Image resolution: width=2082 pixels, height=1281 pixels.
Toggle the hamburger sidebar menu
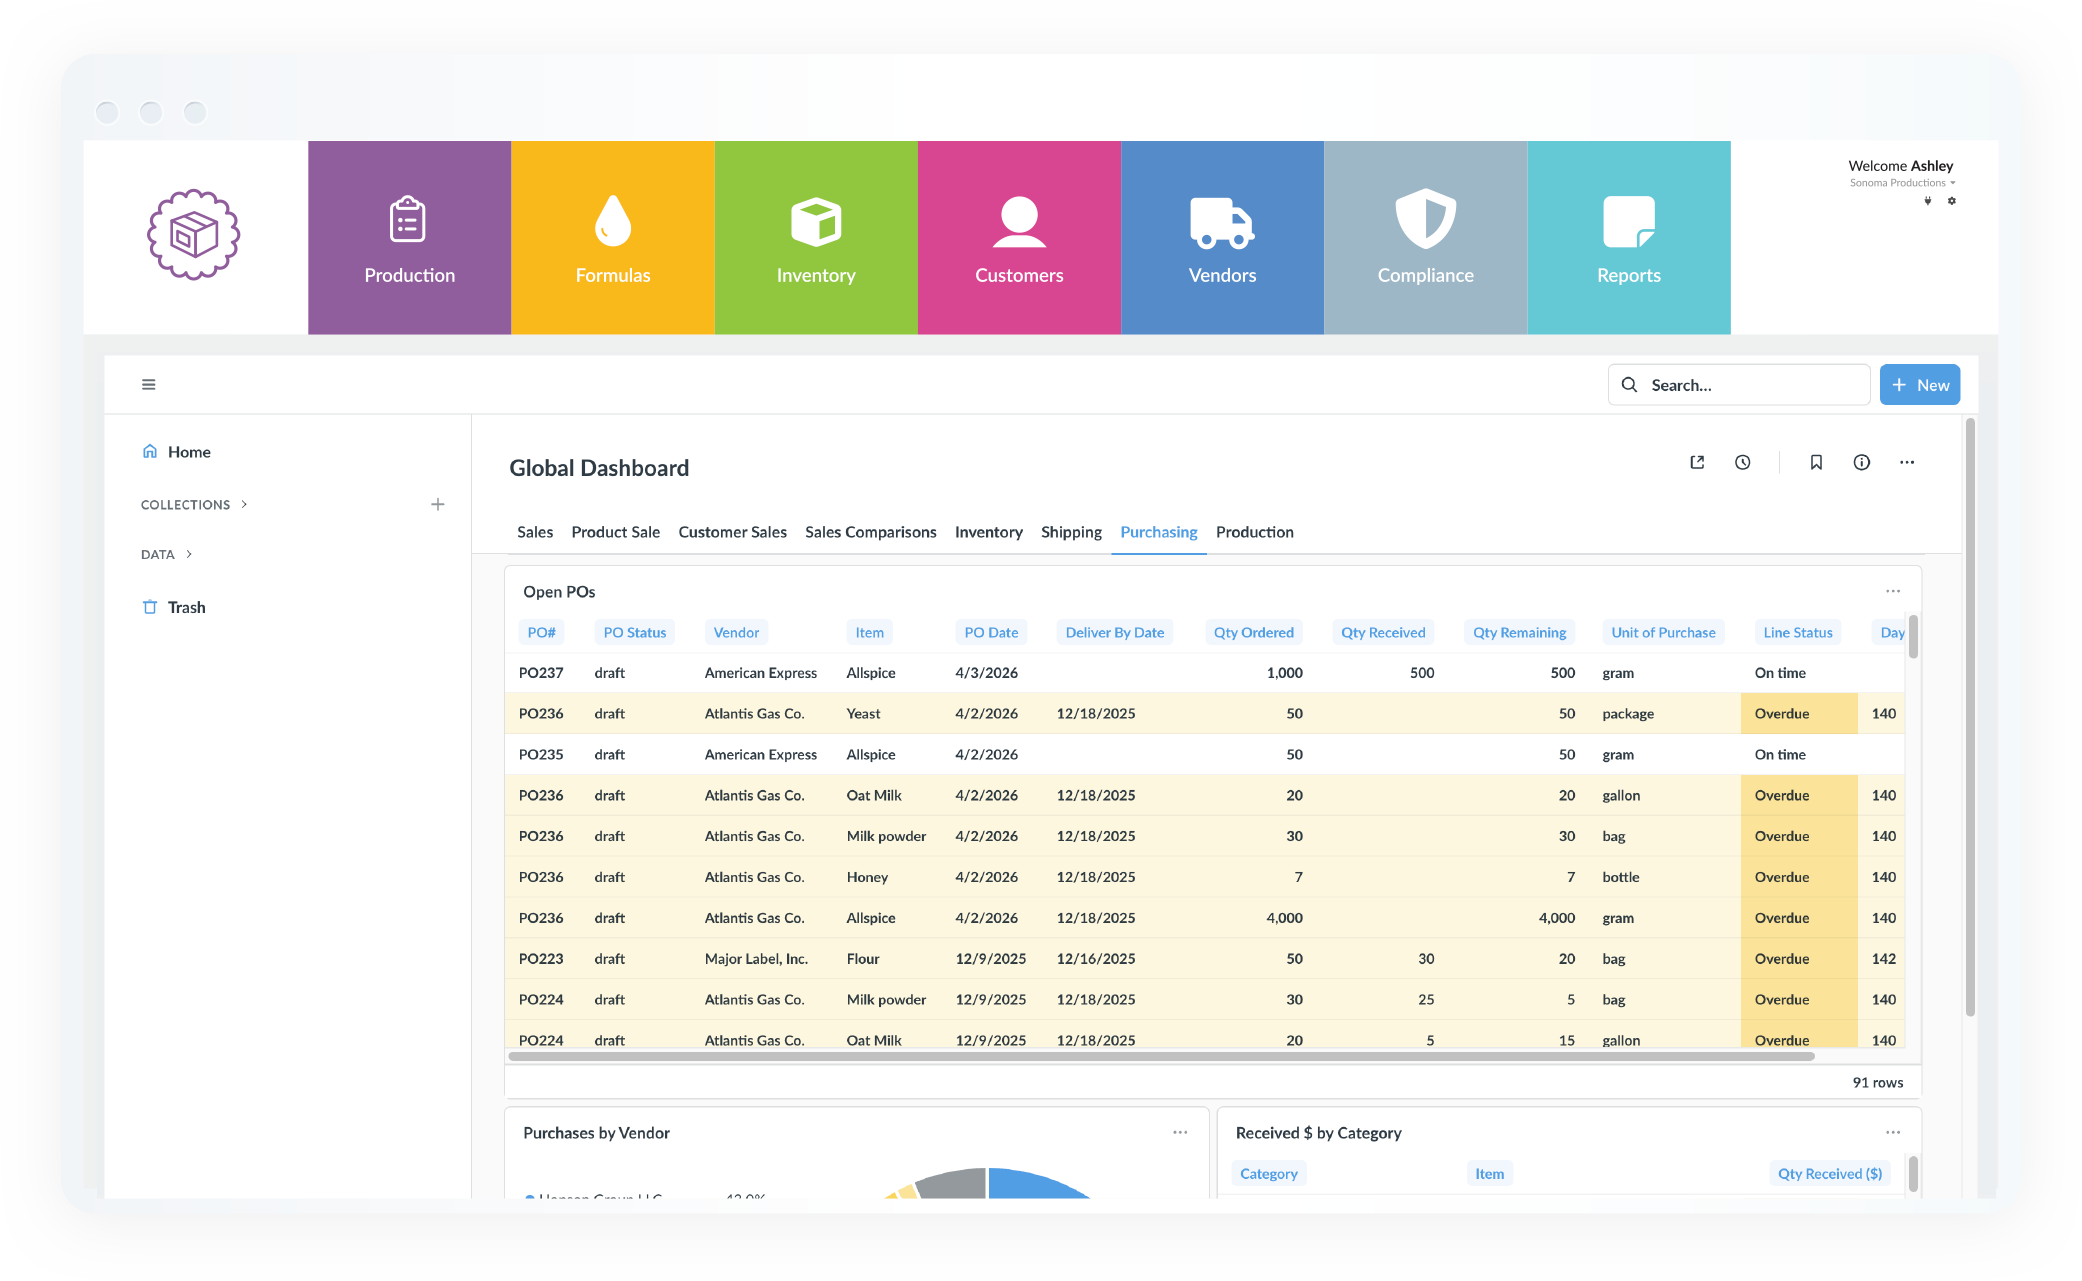point(149,385)
